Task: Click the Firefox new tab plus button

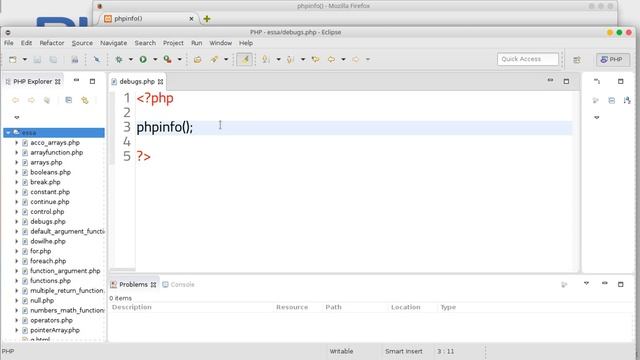Action: click(207, 19)
